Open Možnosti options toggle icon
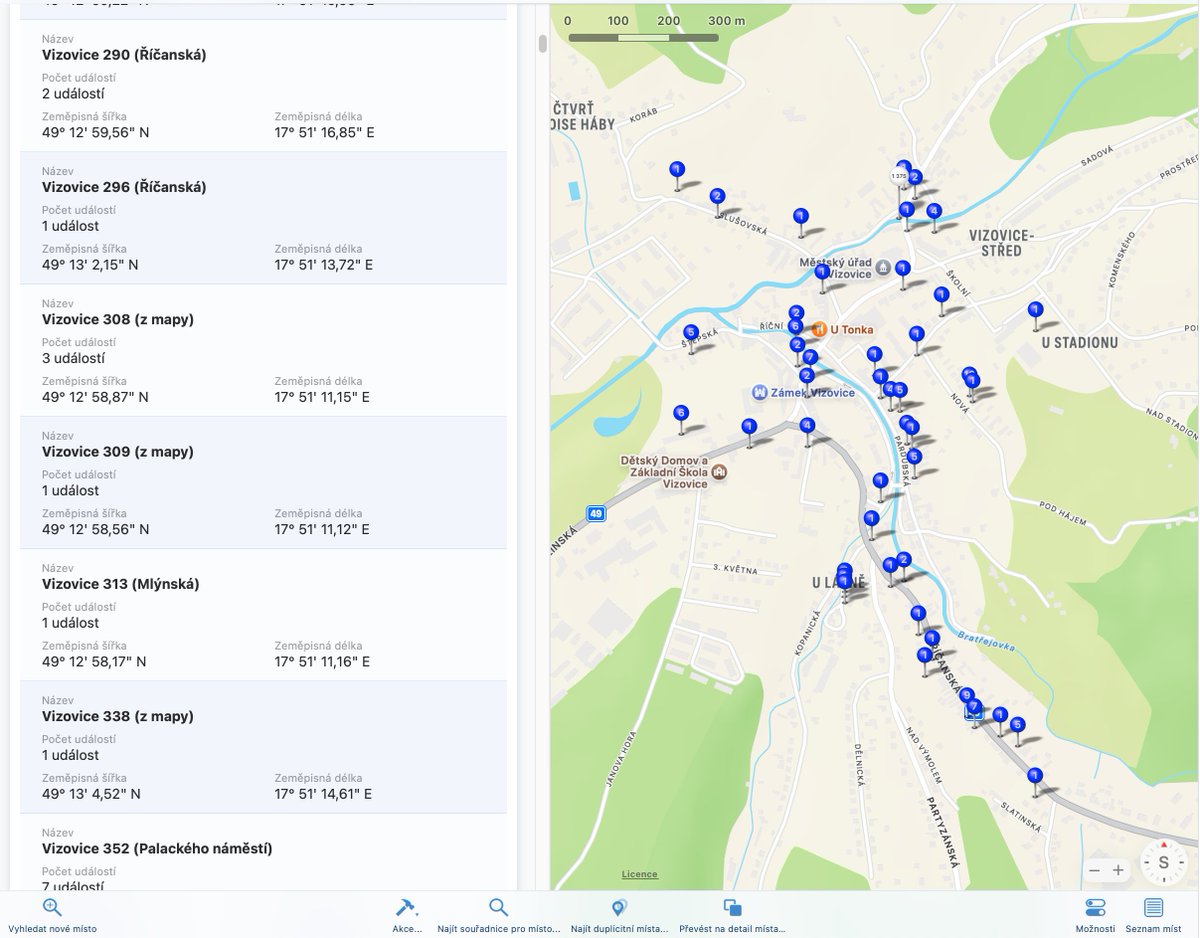 tap(1095, 907)
